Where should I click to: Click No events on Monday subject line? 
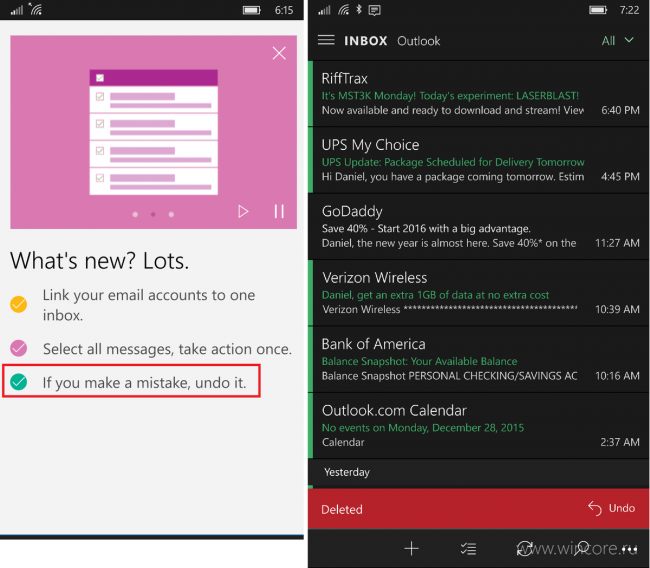point(423,427)
